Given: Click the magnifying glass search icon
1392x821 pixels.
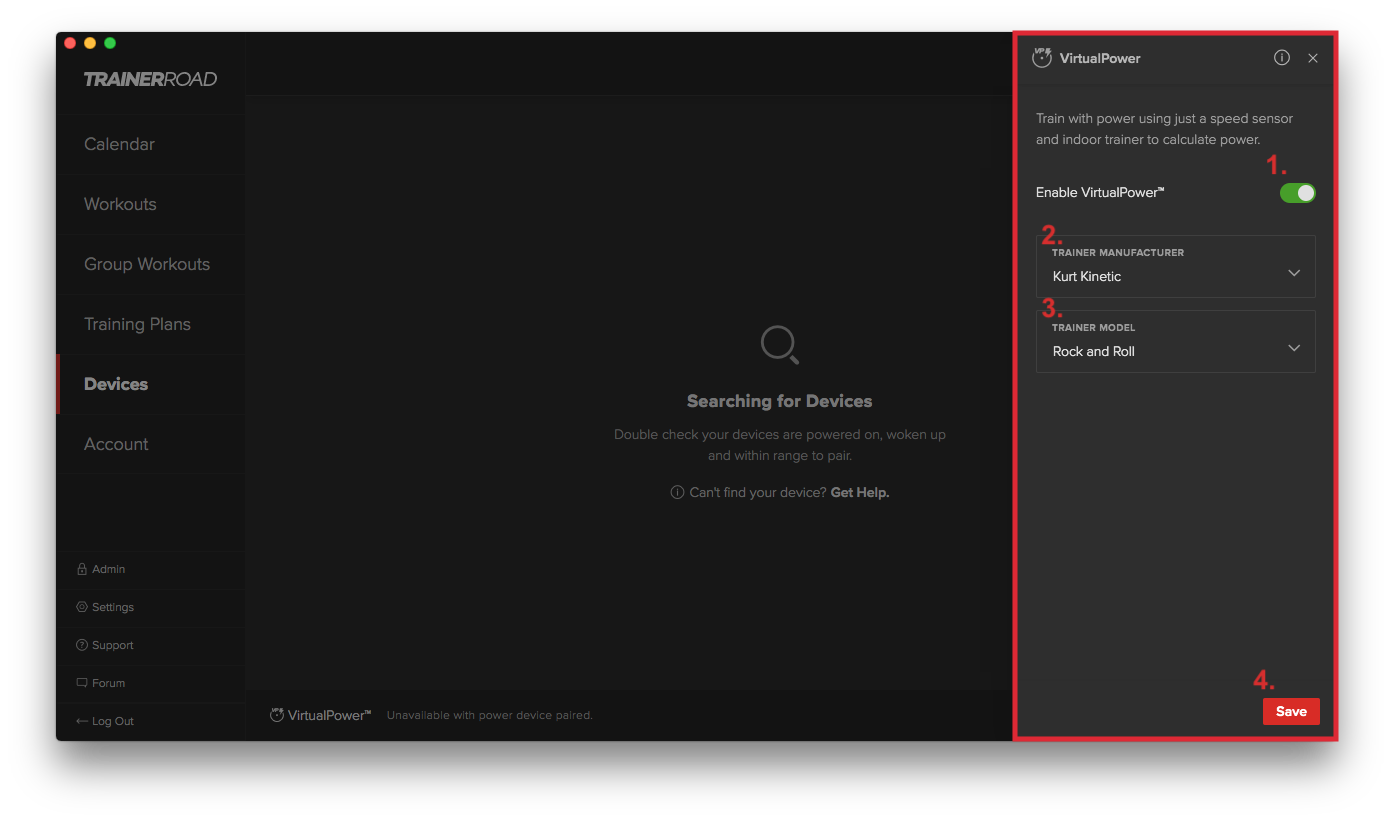Looking at the screenshot, I should (x=779, y=345).
